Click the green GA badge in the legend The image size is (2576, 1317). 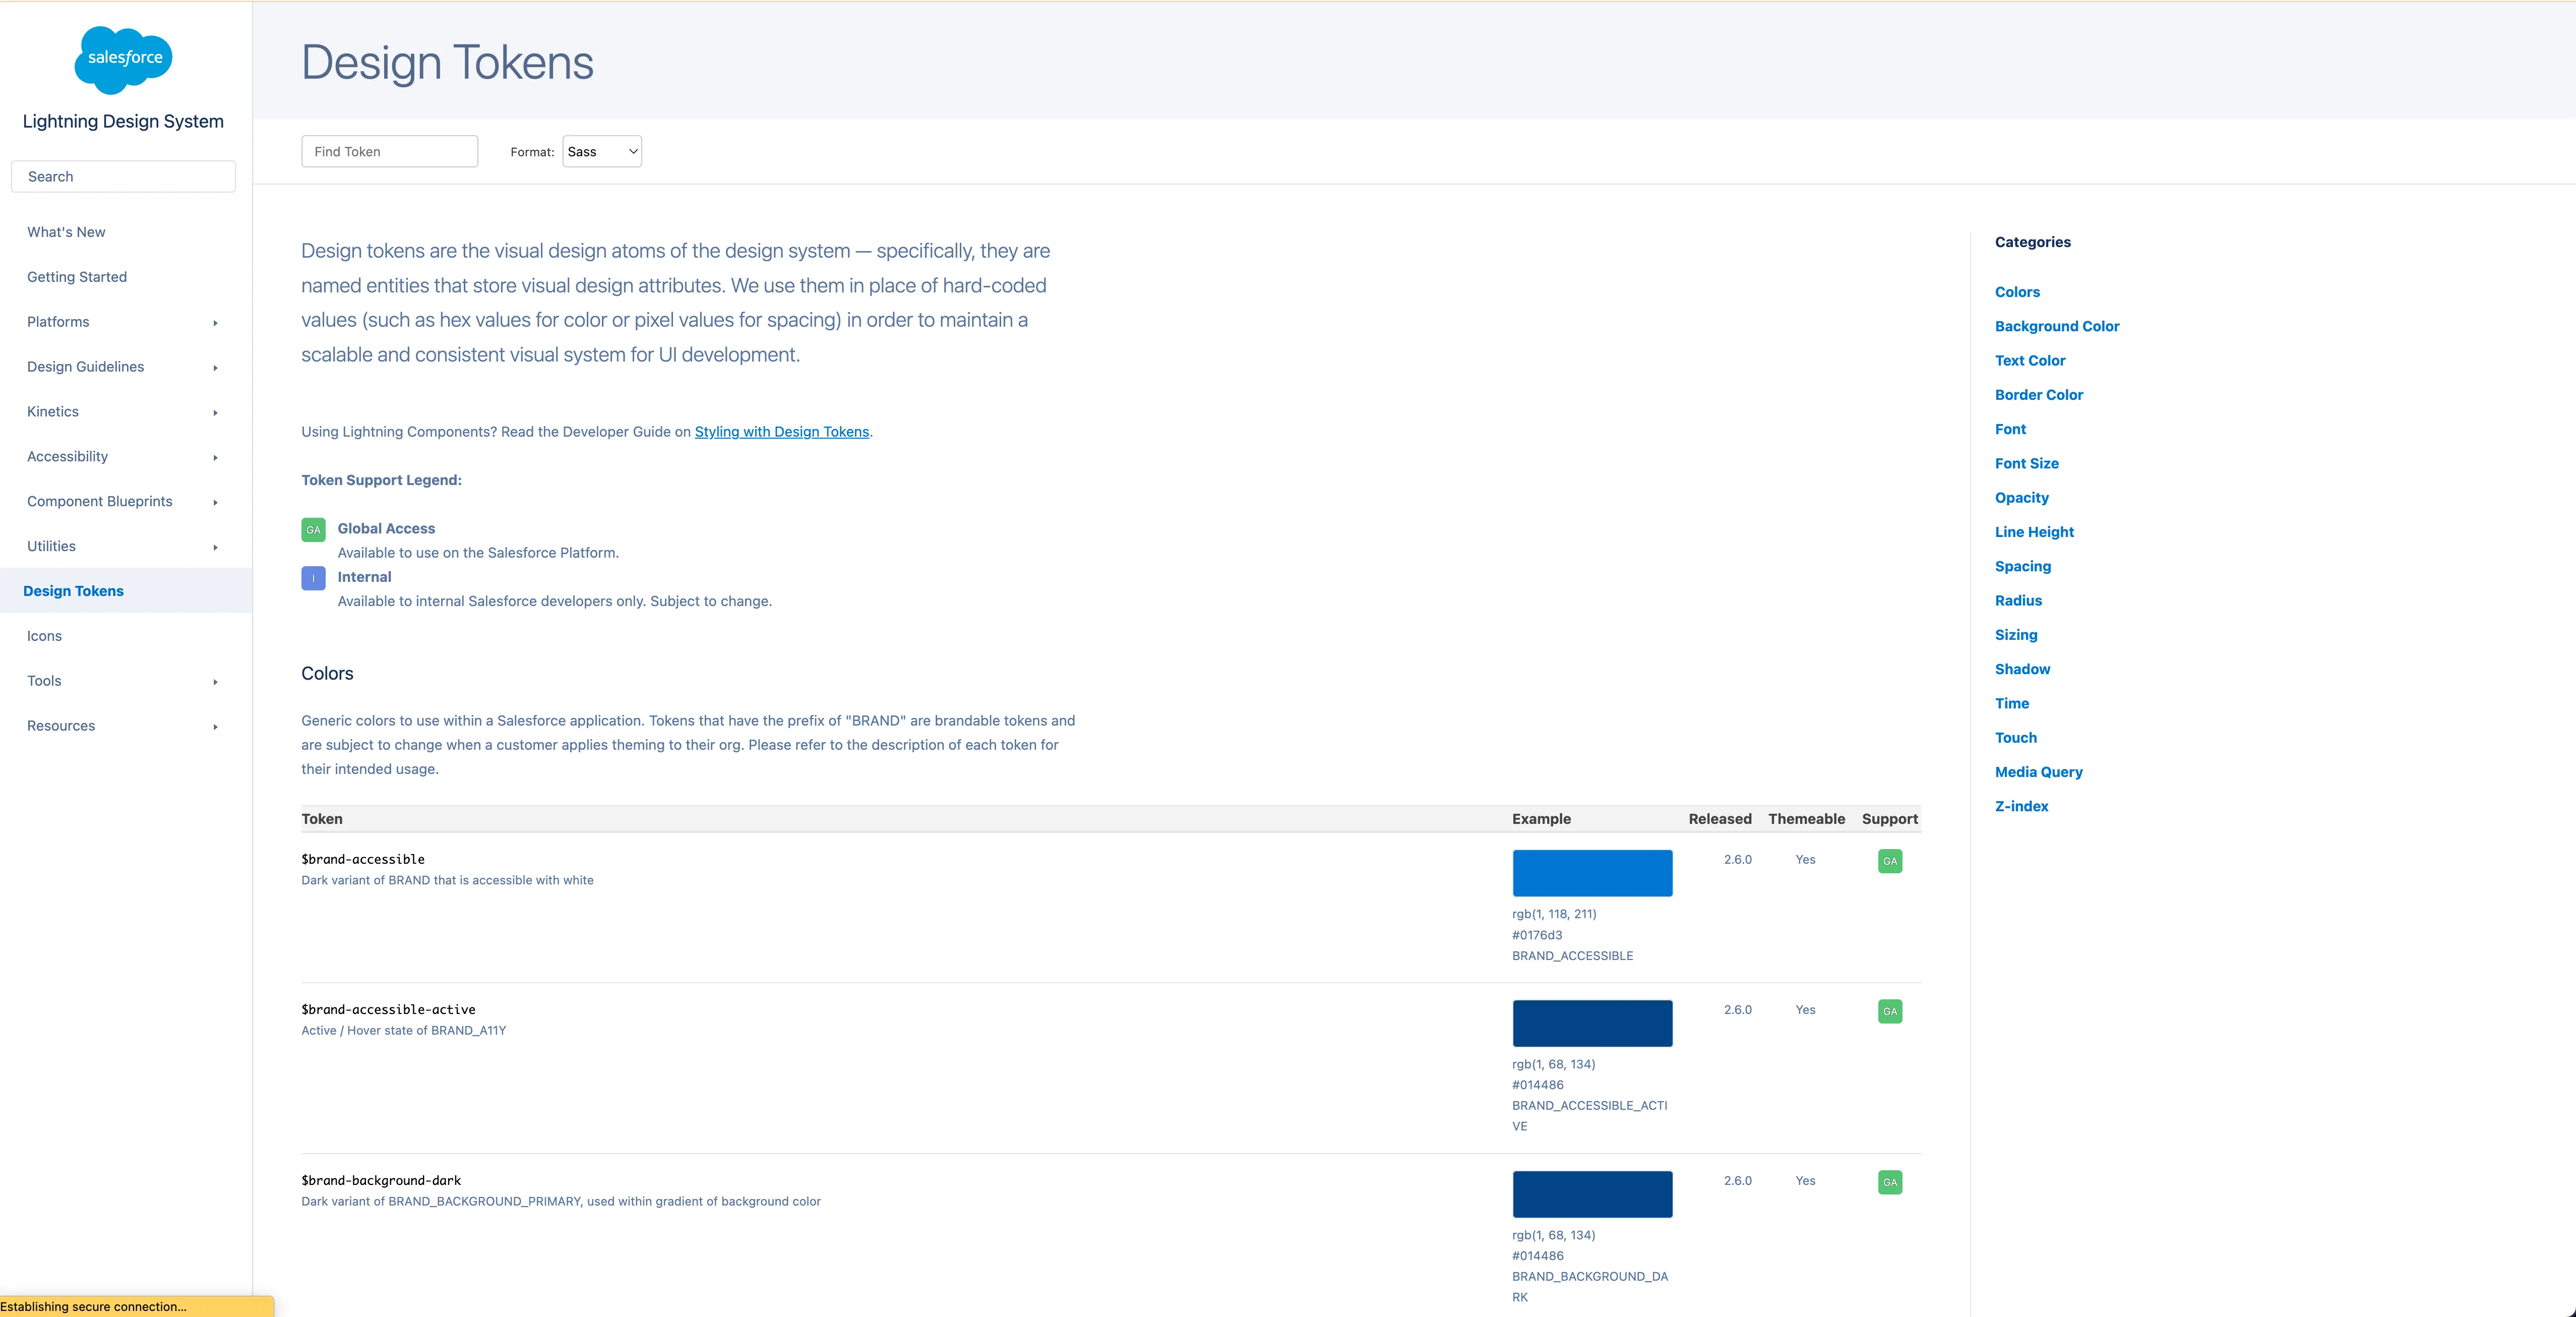click(313, 530)
